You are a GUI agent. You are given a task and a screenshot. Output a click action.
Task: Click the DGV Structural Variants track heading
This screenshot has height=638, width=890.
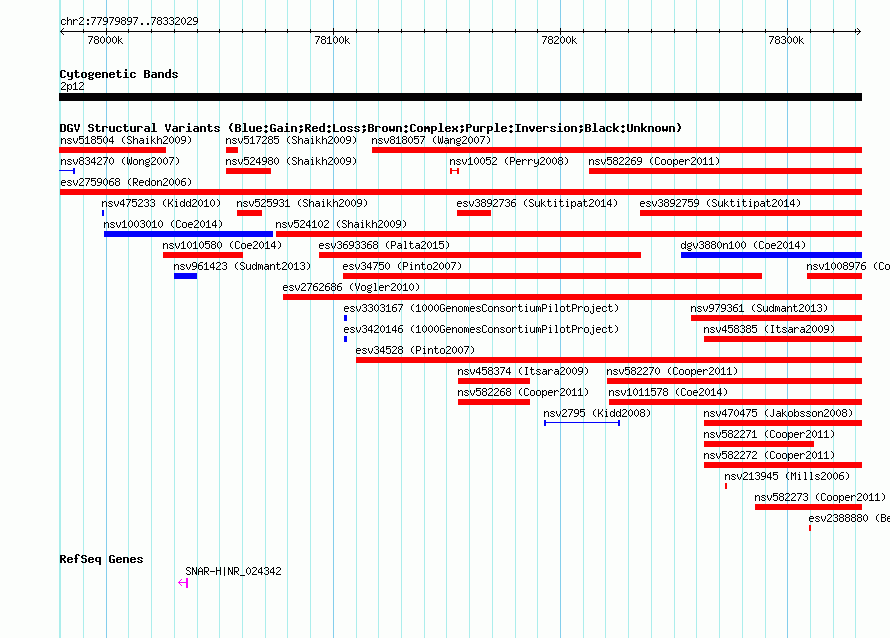pos(371,128)
